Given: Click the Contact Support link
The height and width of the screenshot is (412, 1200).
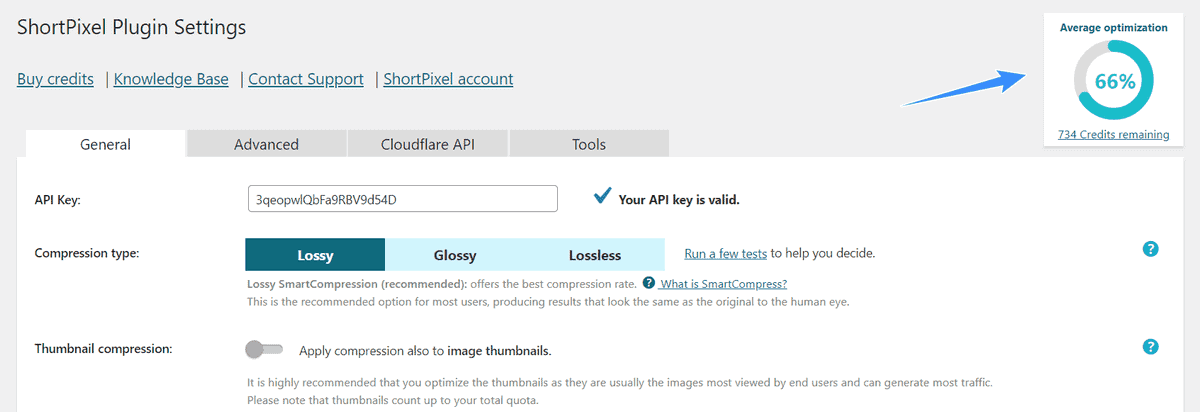Looking at the screenshot, I should 306,79.
